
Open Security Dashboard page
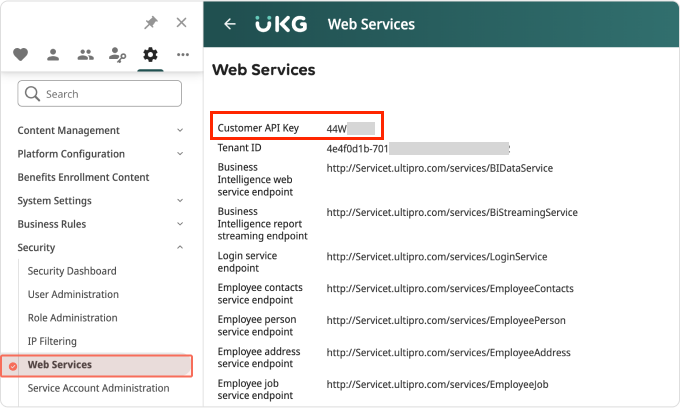[x=72, y=271]
